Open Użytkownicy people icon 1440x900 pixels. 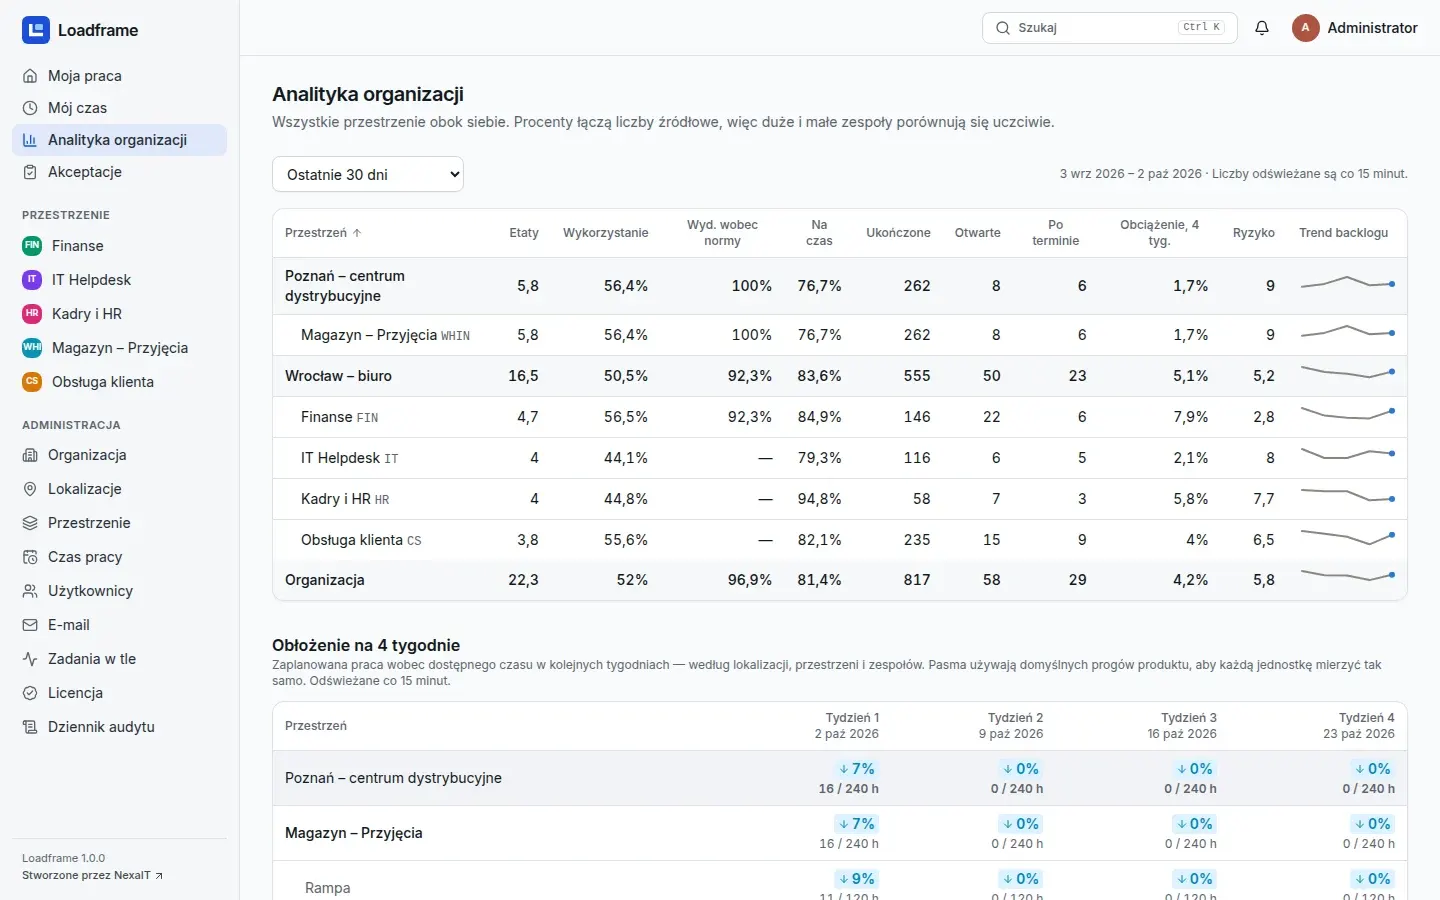click(30, 591)
